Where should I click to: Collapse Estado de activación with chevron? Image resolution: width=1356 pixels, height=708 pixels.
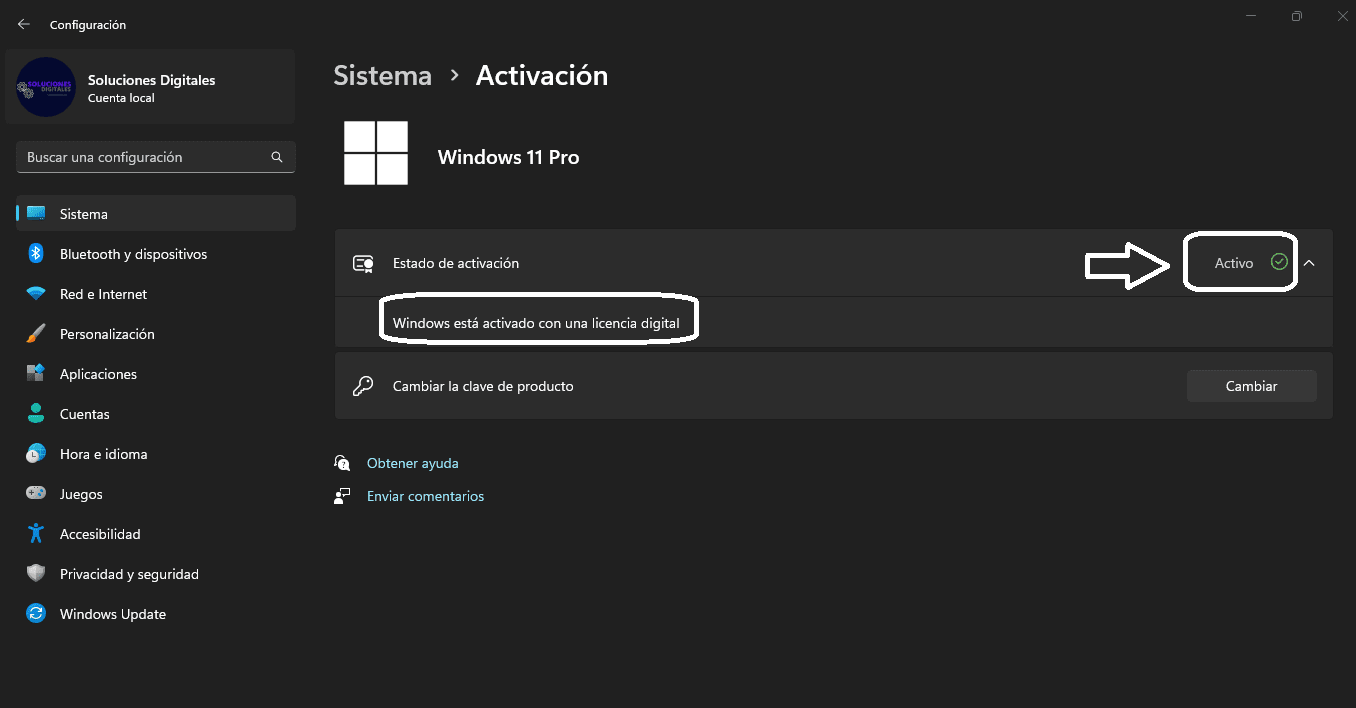pos(1309,263)
